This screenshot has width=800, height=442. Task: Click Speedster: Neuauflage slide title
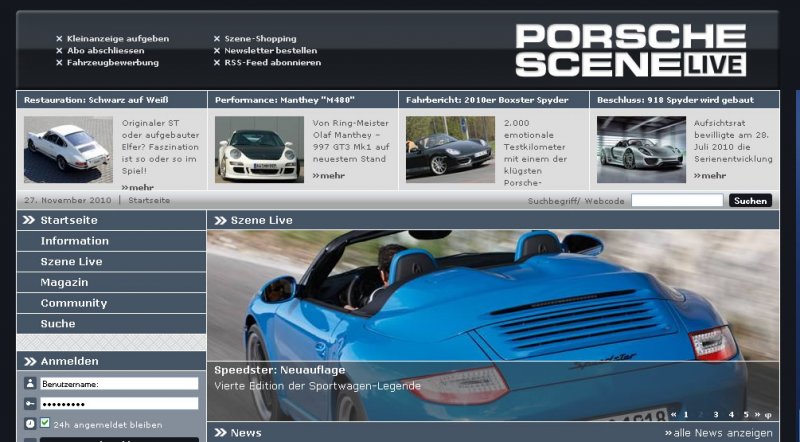point(280,370)
